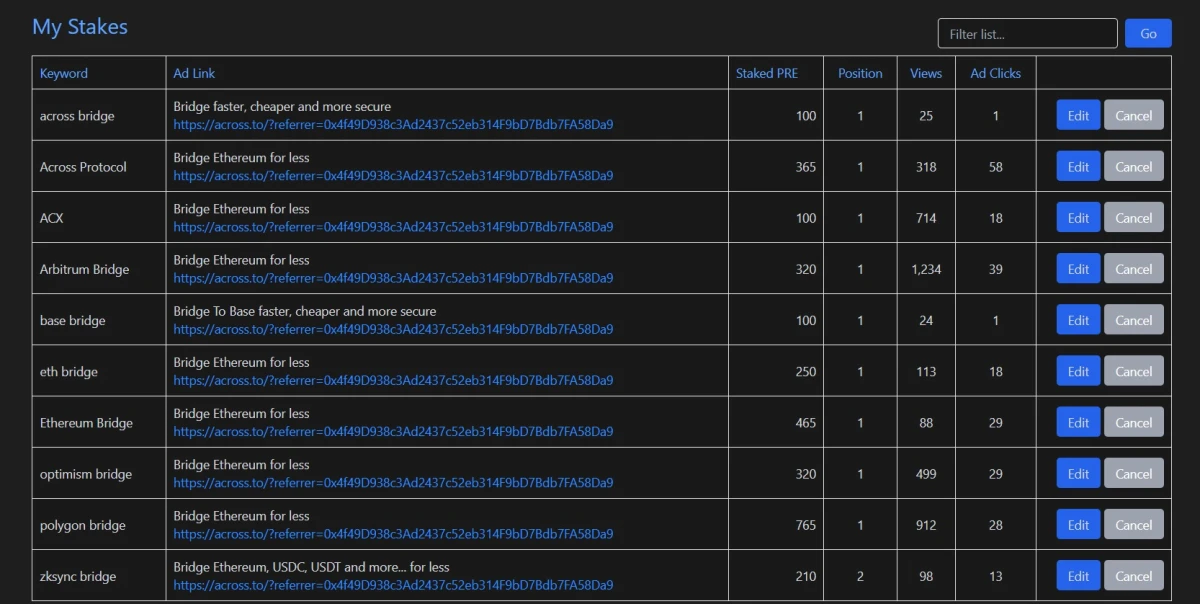The width and height of the screenshot is (1200, 604).
Task: Click the Go filter button
Action: [1148, 33]
